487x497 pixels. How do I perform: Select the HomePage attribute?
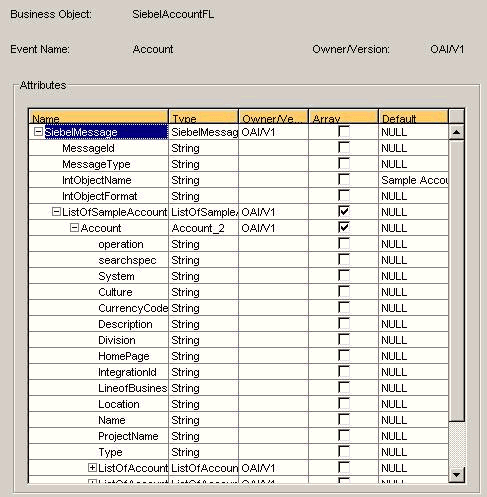click(x=124, y=356)
